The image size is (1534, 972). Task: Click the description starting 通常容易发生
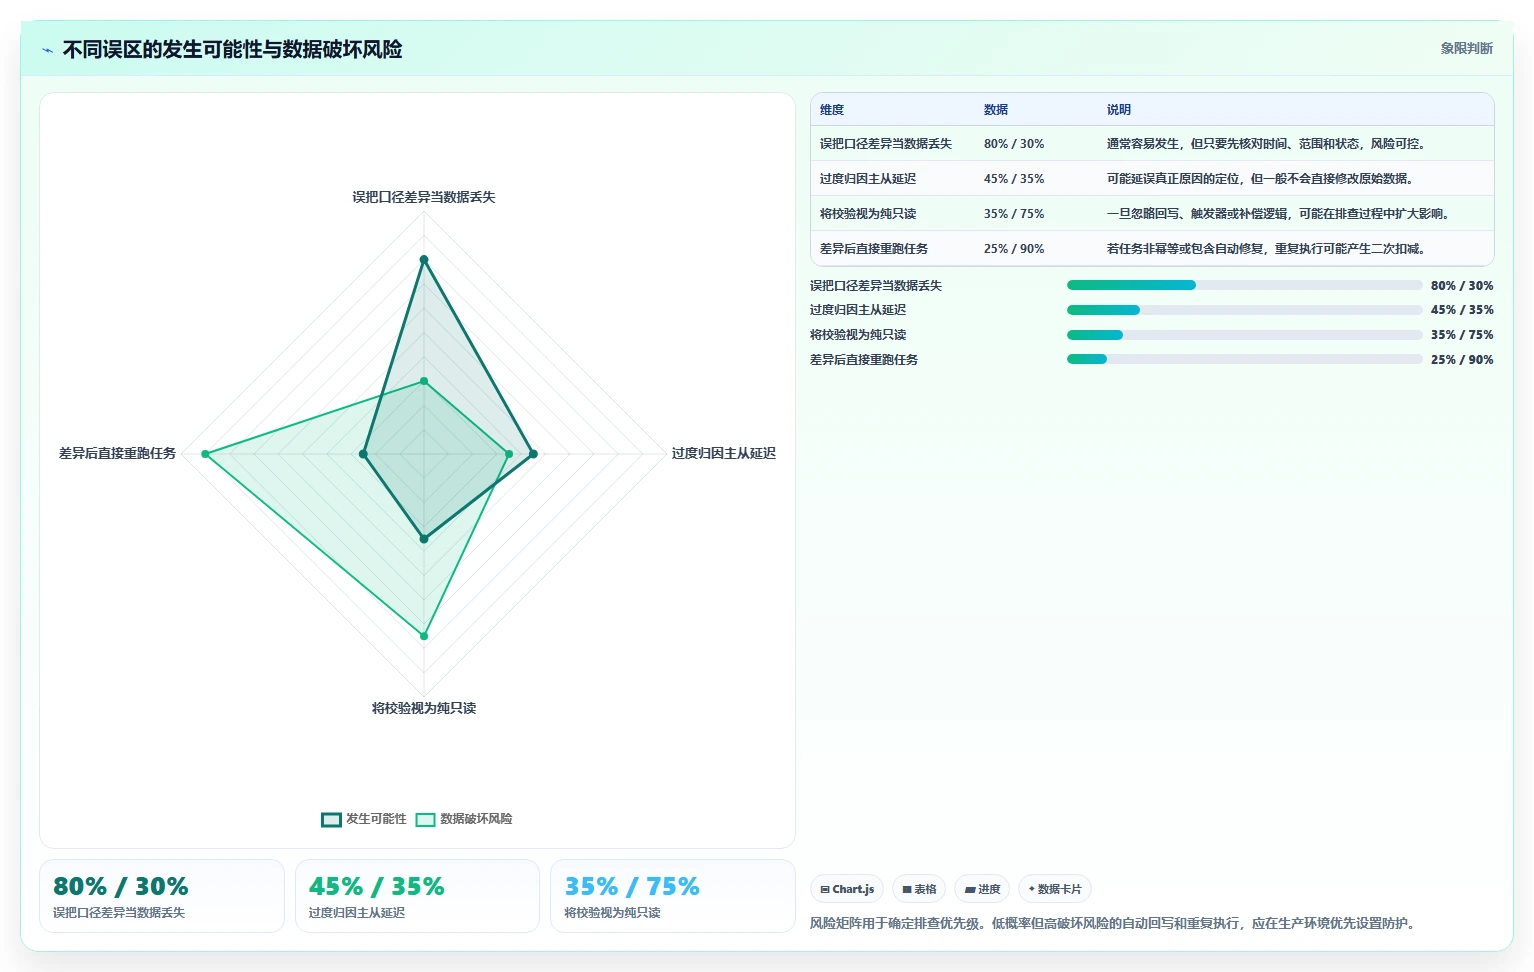pyautogui.click(x=1266, y=144)
